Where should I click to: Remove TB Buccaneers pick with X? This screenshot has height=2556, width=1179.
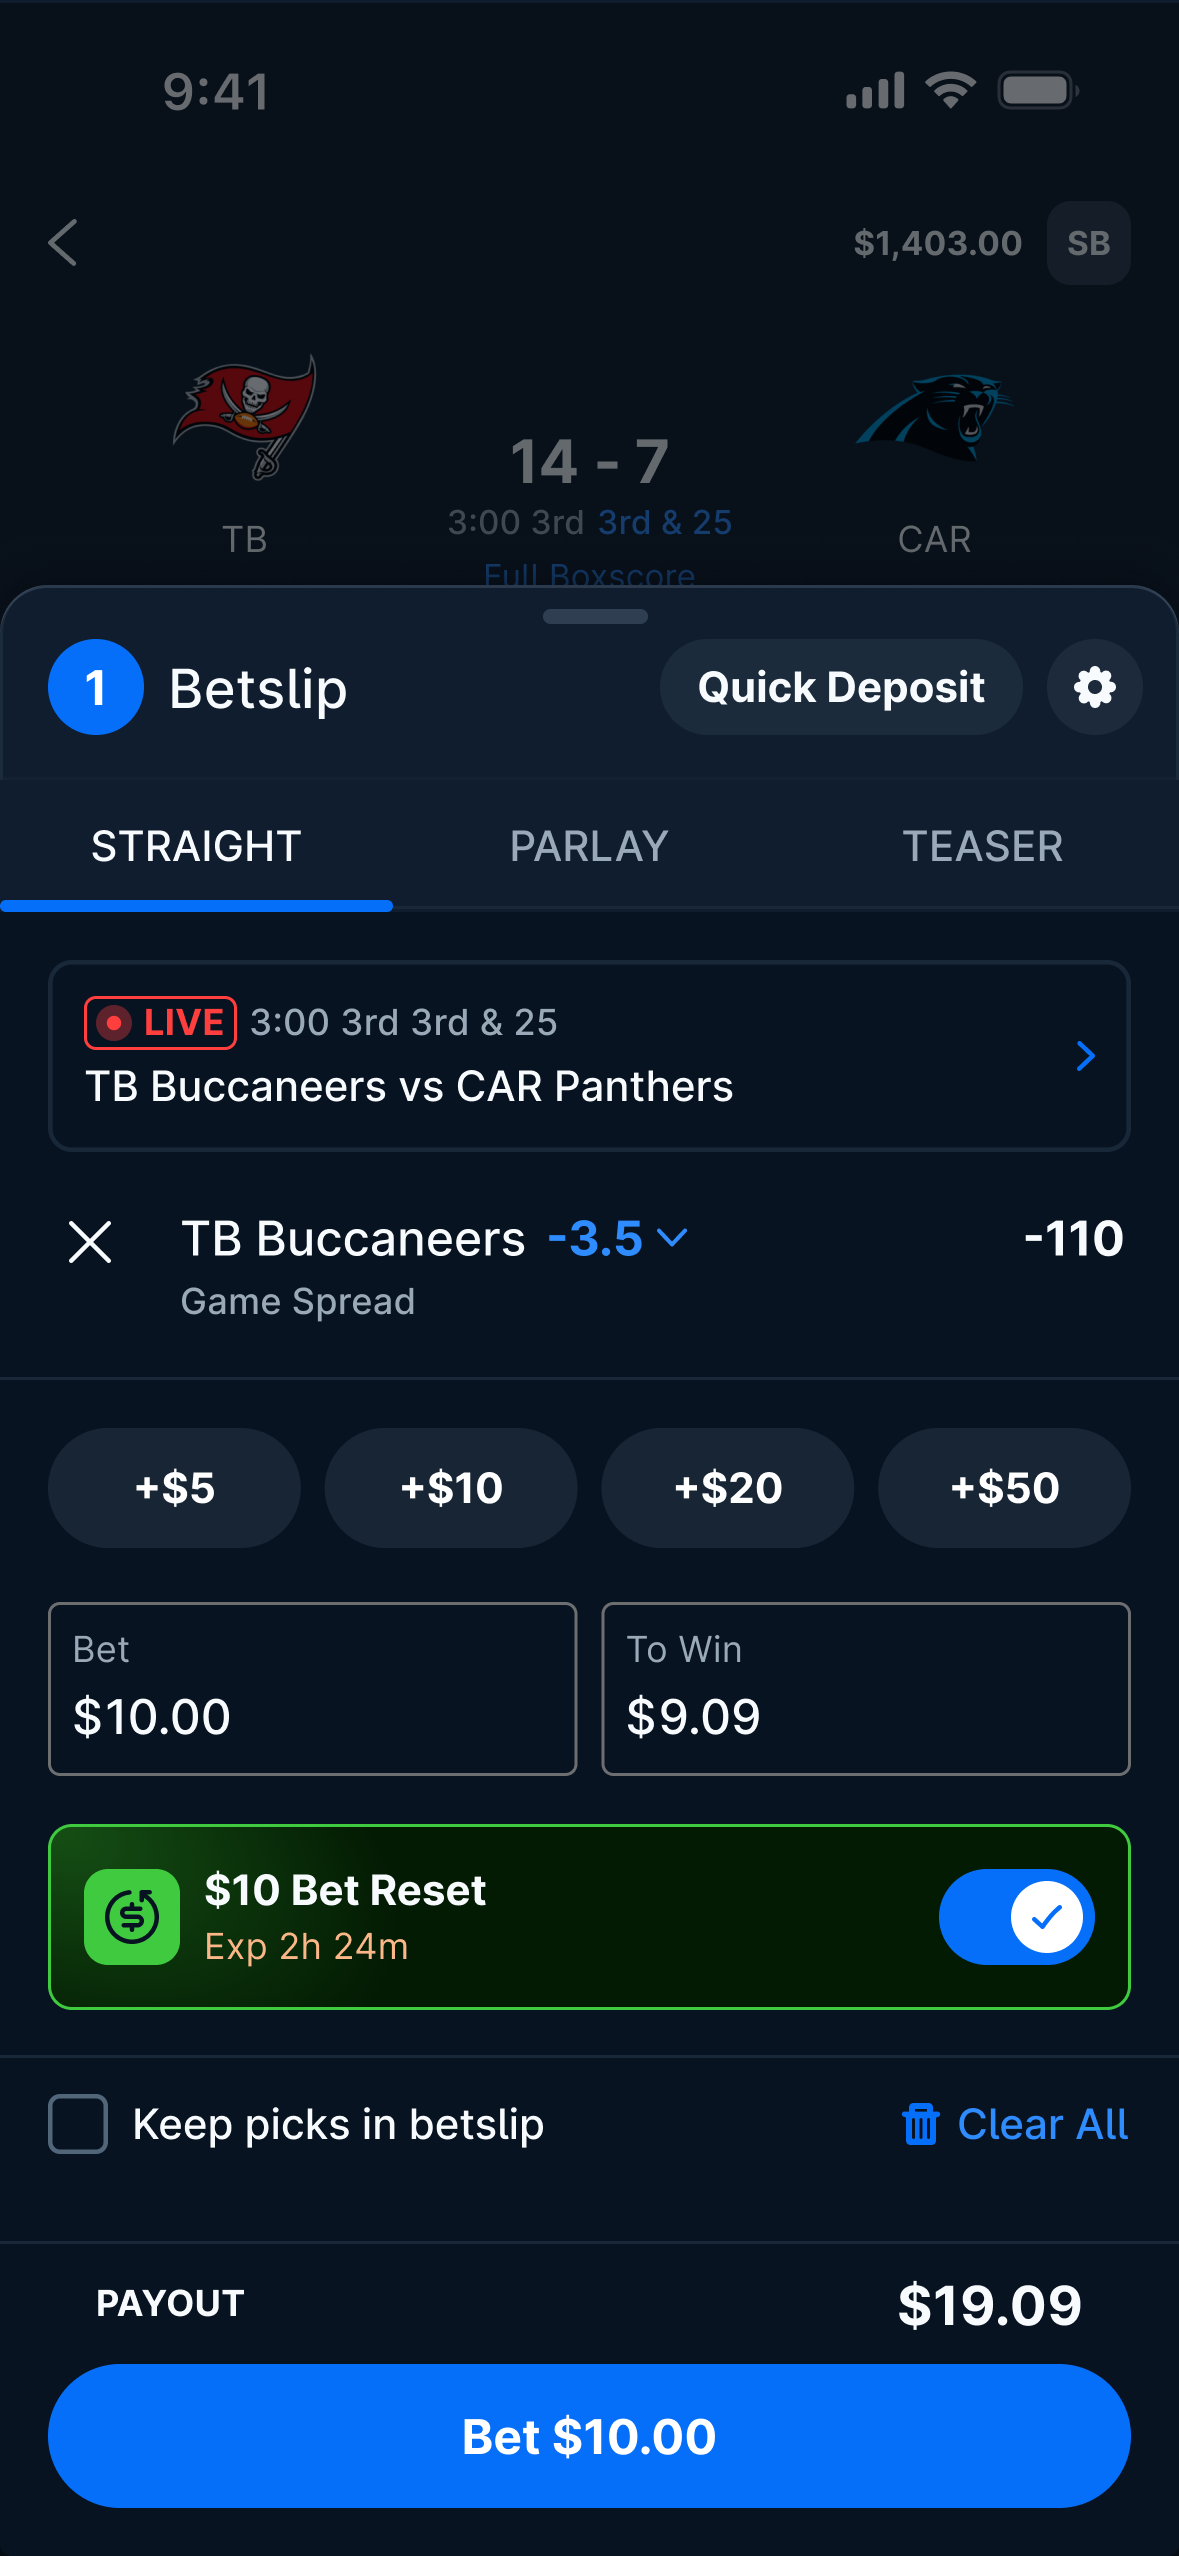[90, 1242]
